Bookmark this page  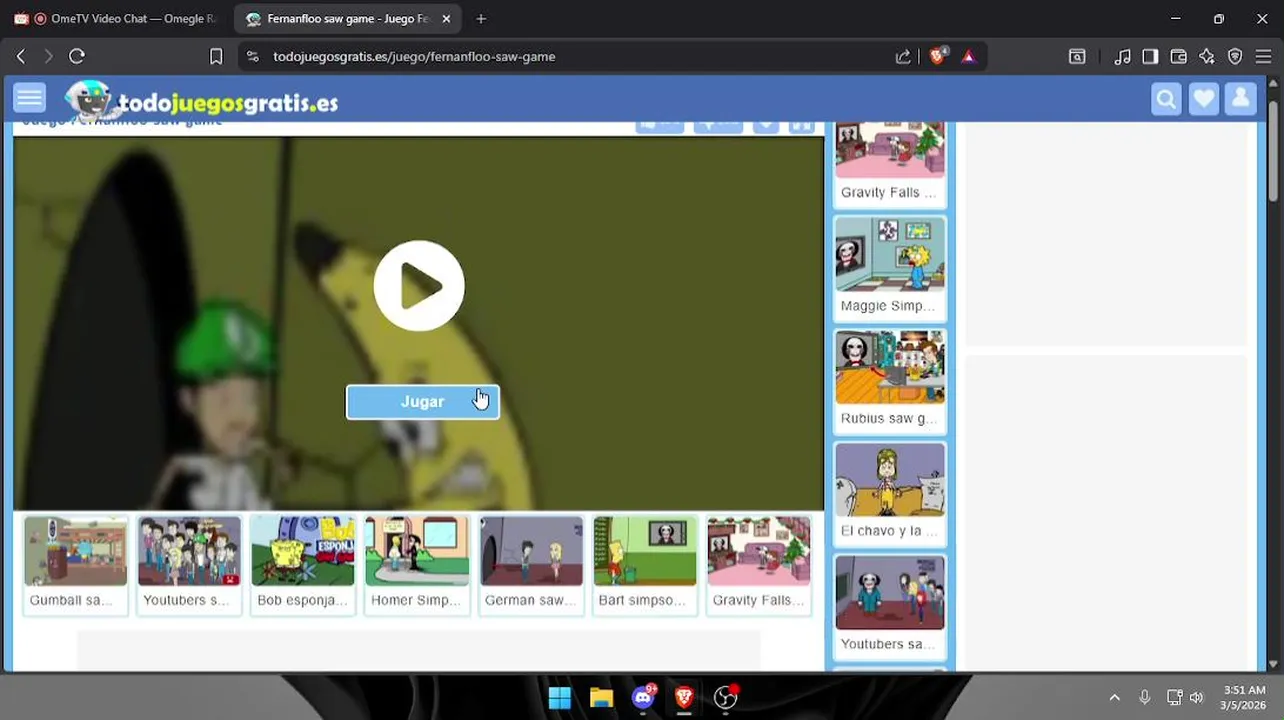pos(216,57)
